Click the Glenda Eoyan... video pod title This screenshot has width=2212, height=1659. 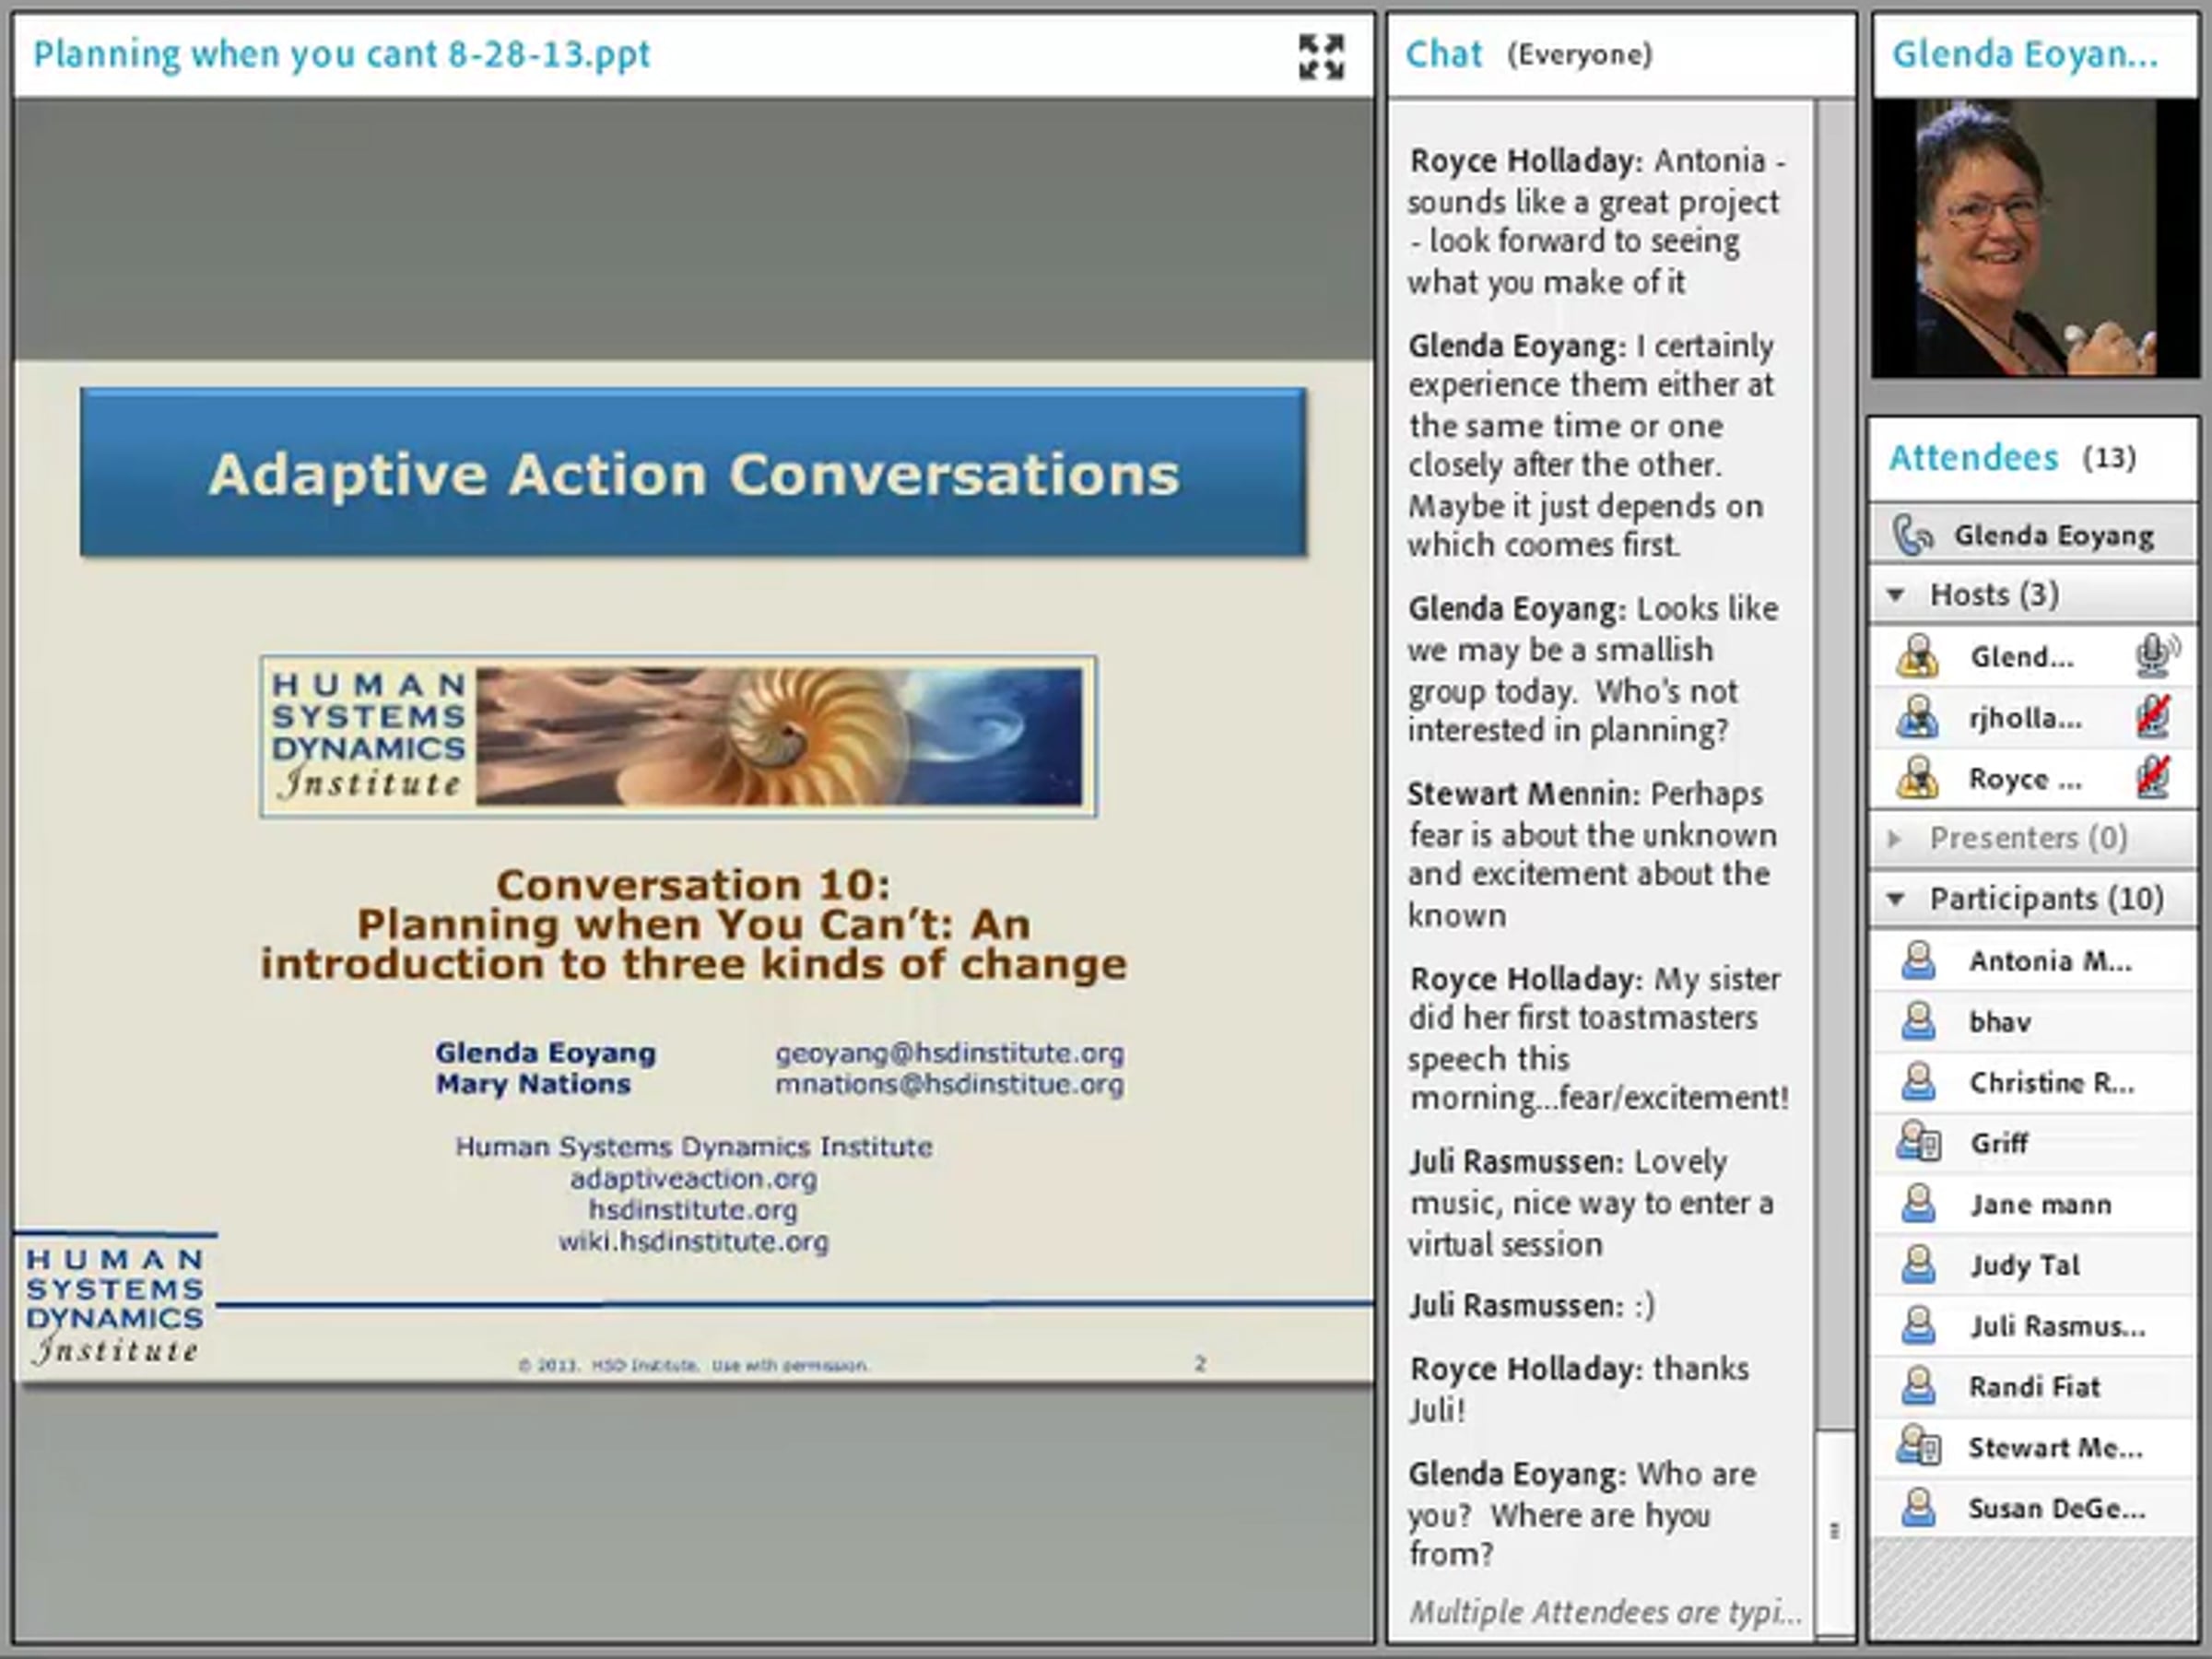pyautogui.click(x=2025, y=54)
